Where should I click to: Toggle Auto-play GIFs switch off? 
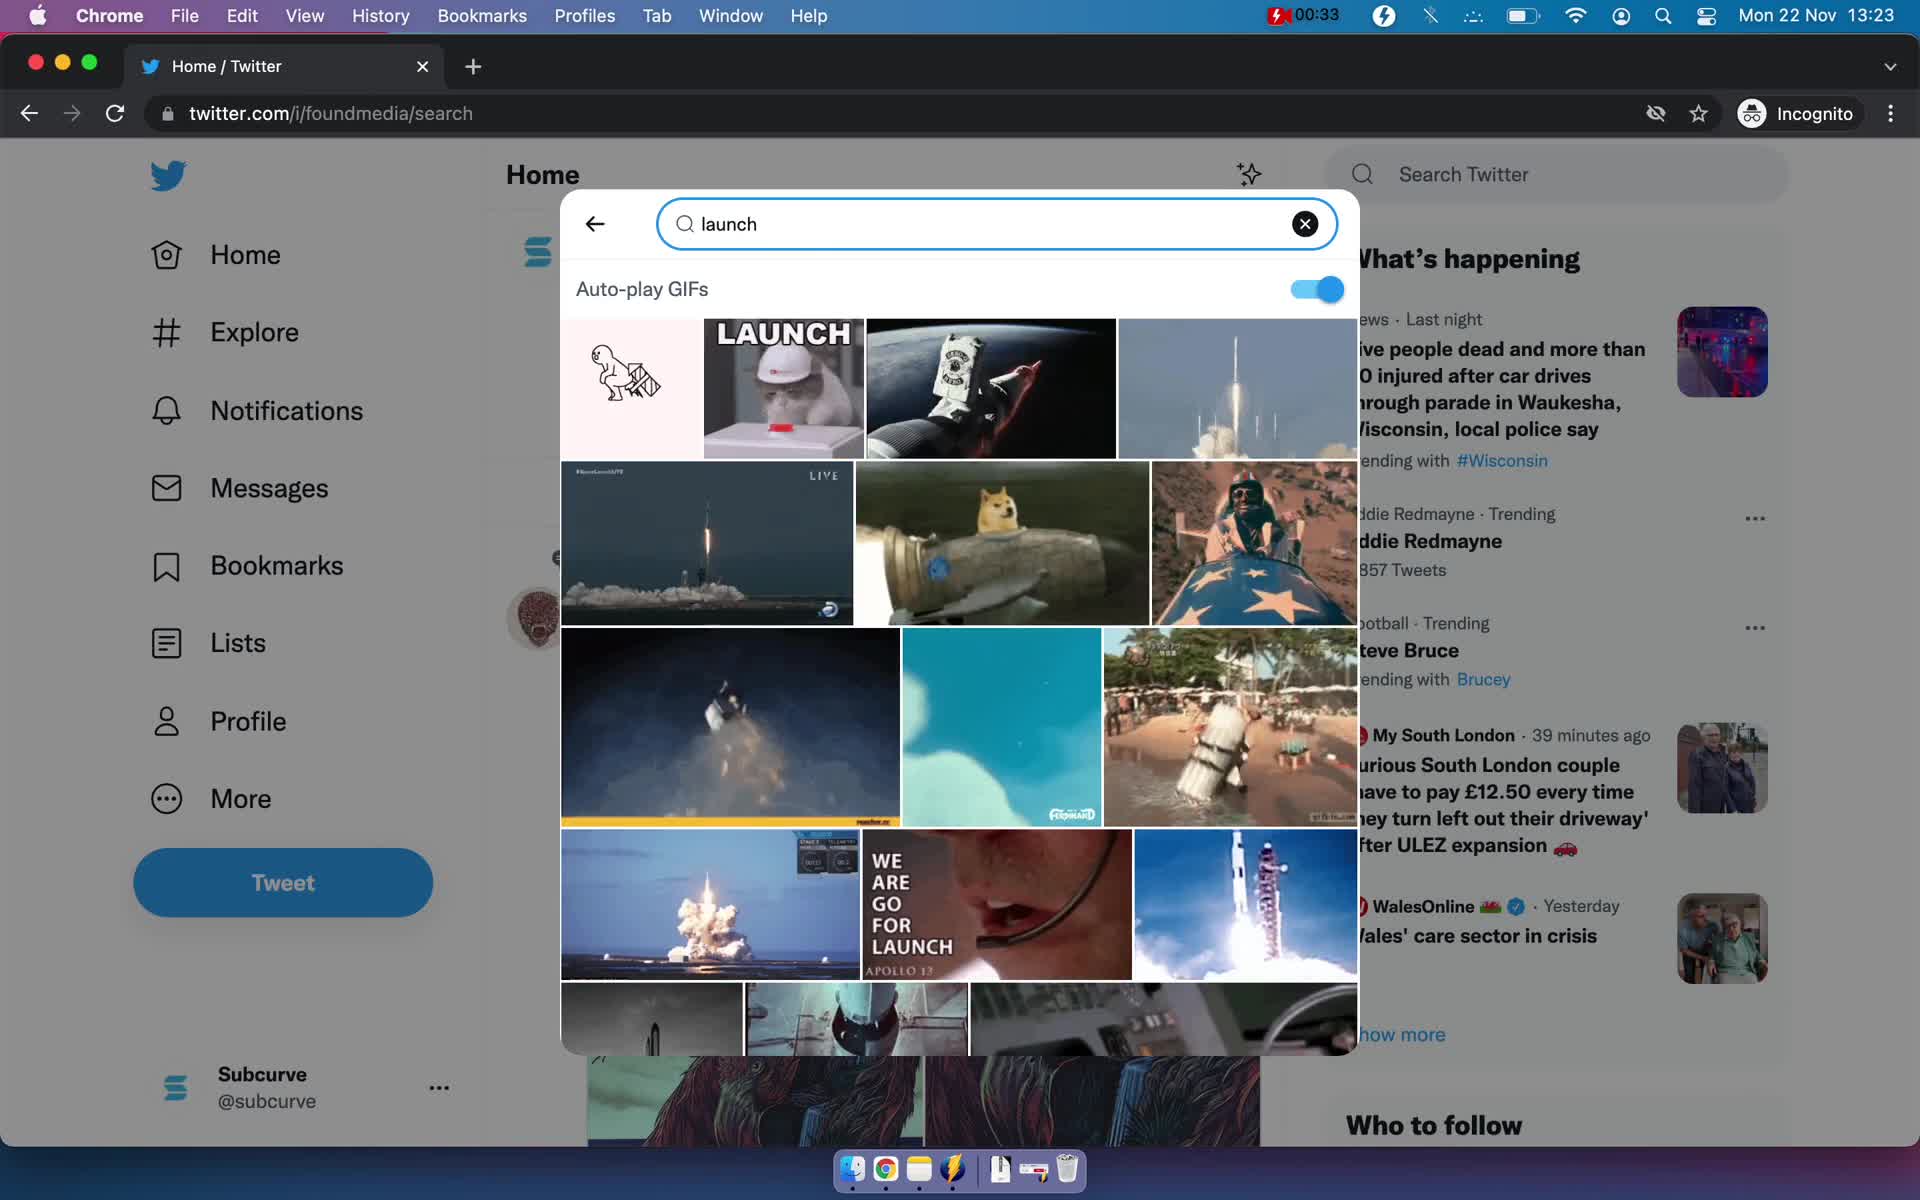tap(1317, 289)
